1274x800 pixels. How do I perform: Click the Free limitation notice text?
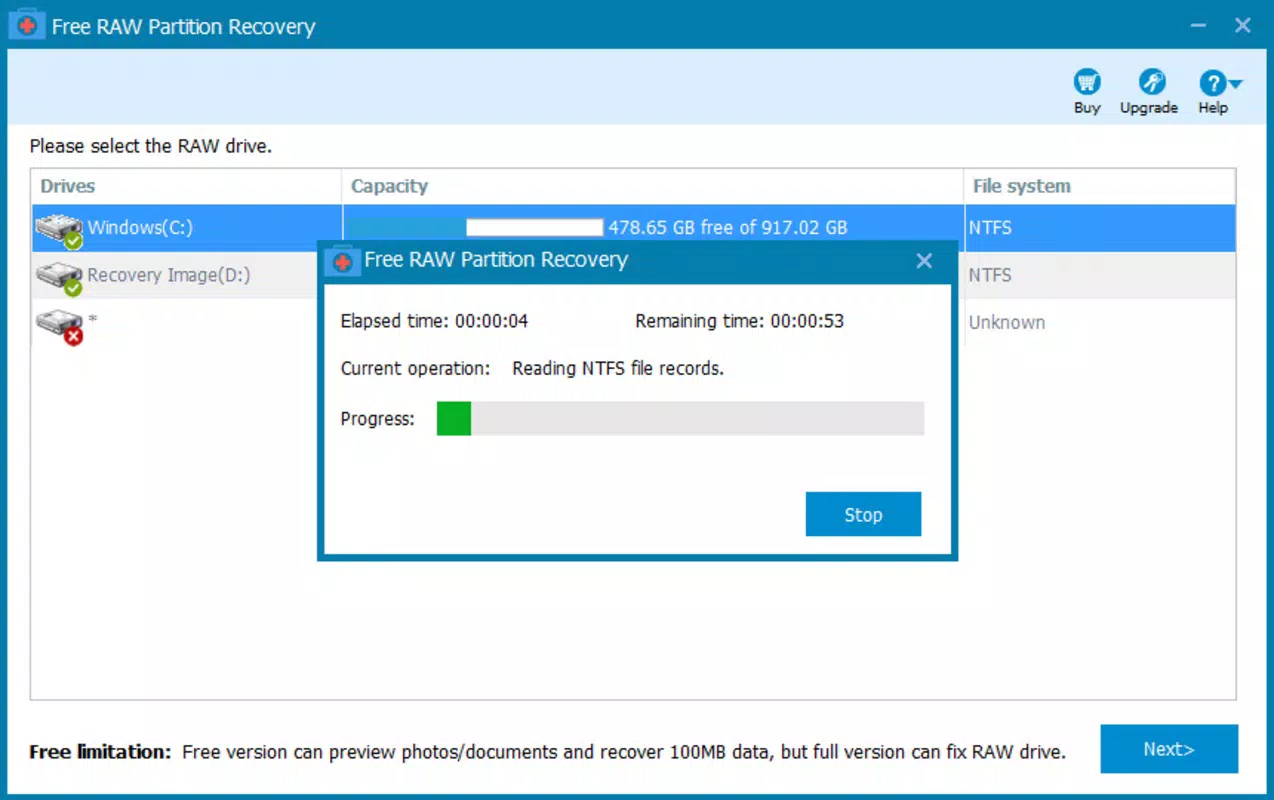547,751
